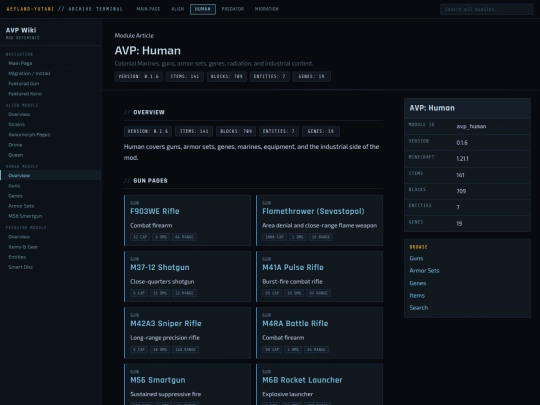
Task: Click the Weyland-Yutani Archive Terminal logo
Action: (x=65, y=9)
